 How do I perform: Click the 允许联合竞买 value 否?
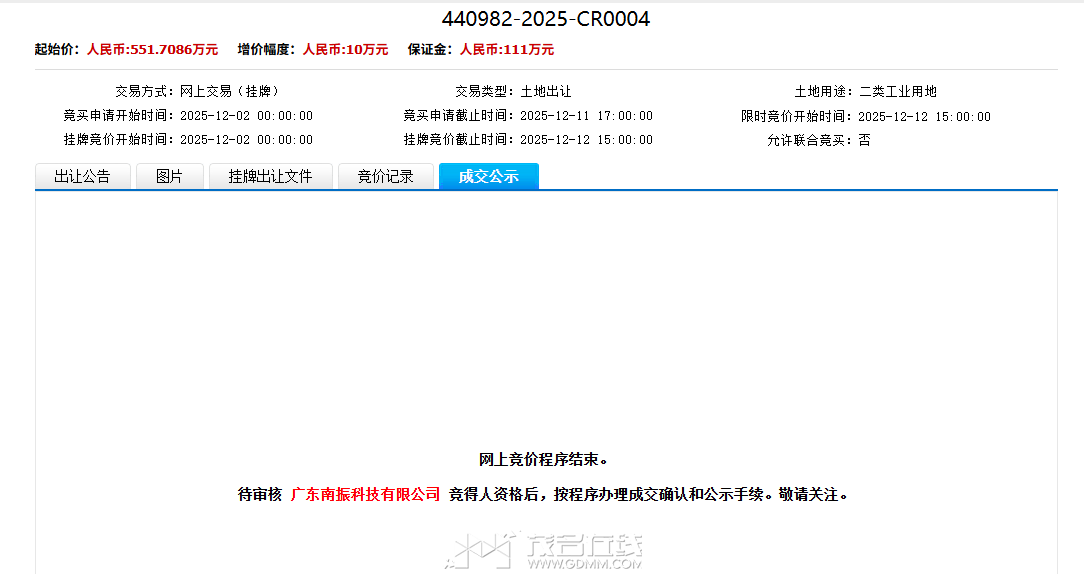tap(864, 140)
